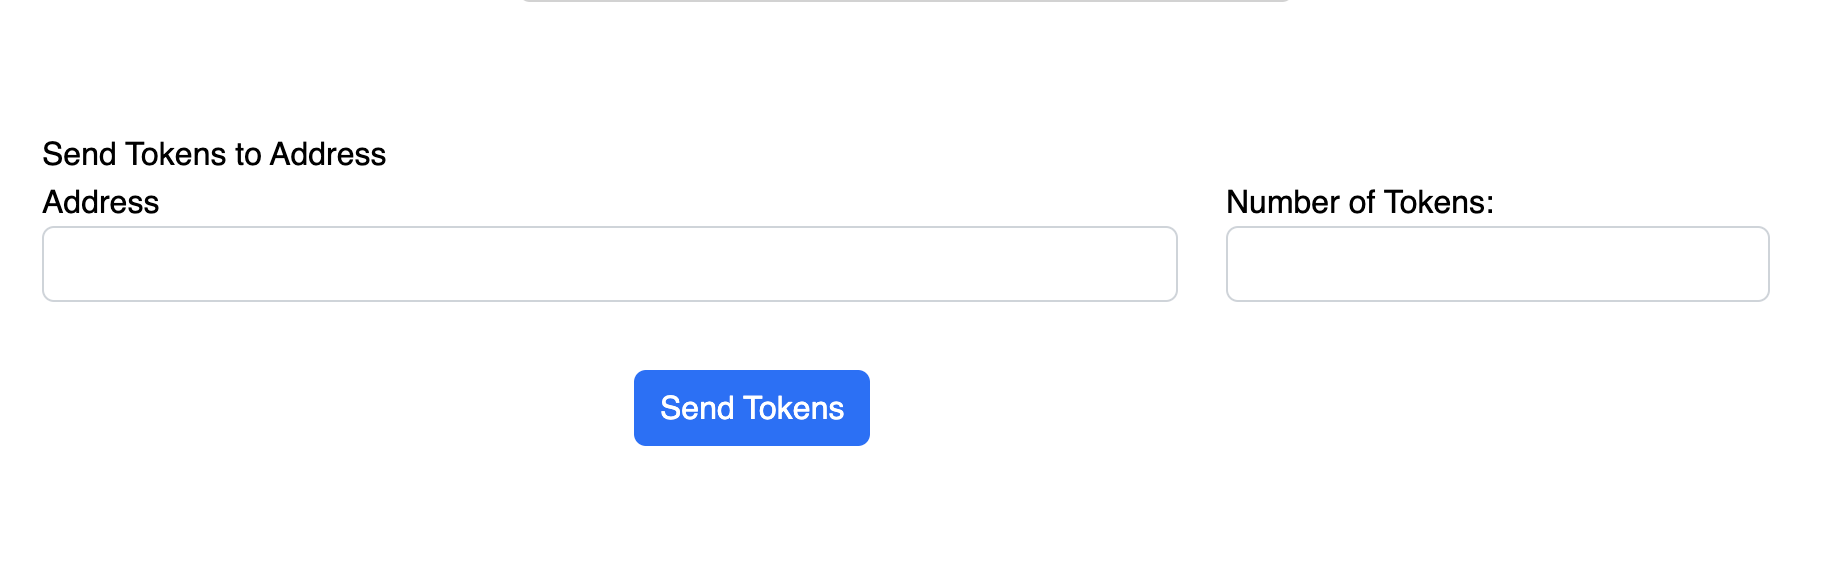Click the label above the token amount box
This screenshot has height=568, width=1836.
(x=1359, y=202)
